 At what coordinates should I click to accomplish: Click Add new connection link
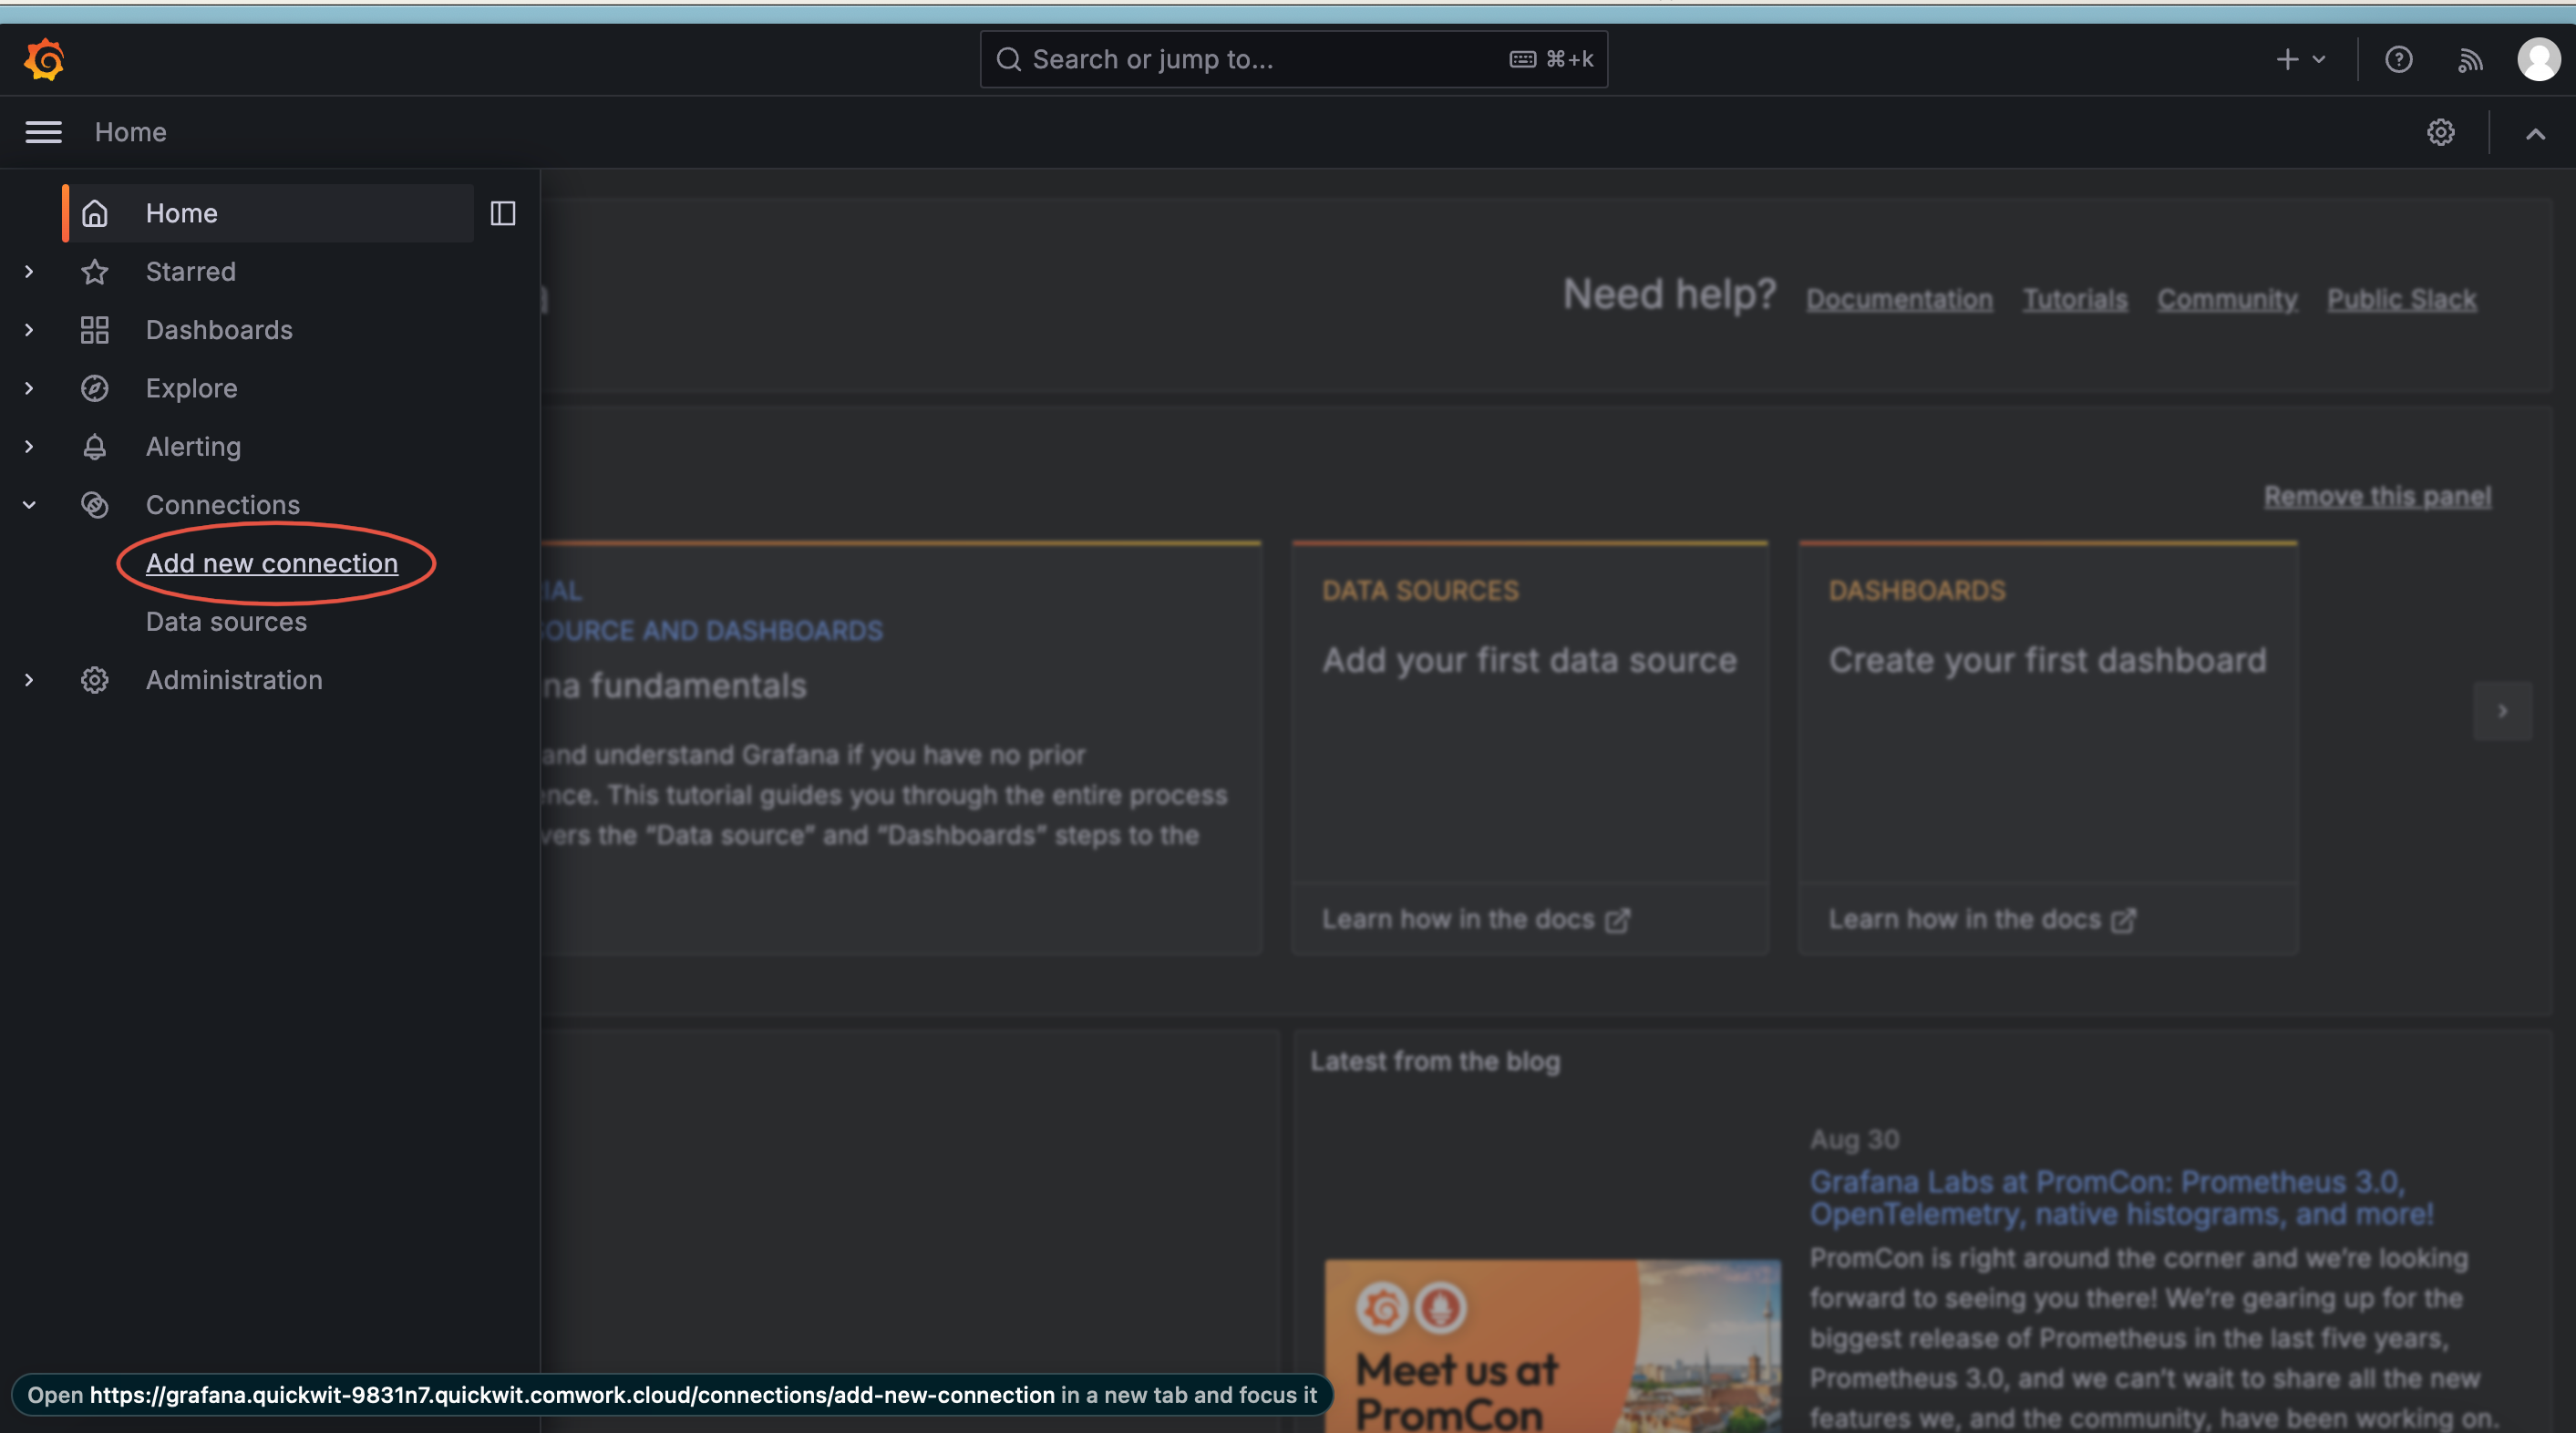coord(272,563)
